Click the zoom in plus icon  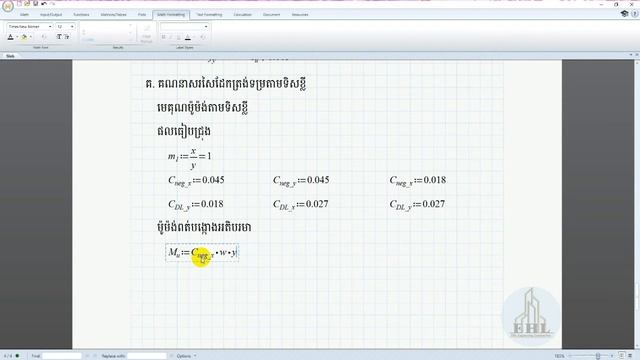coord(612,356)
